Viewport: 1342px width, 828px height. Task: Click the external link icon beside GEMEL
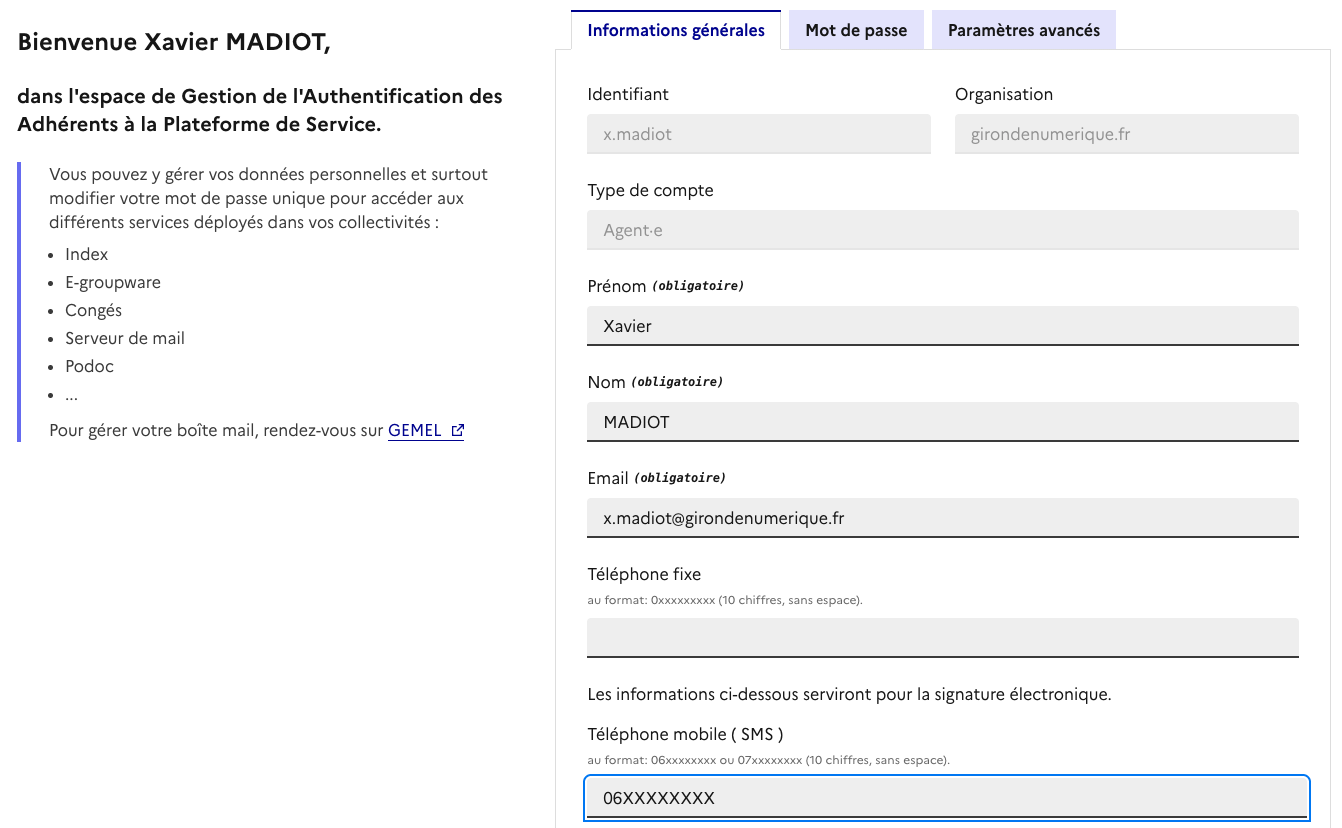coord(457,430)
